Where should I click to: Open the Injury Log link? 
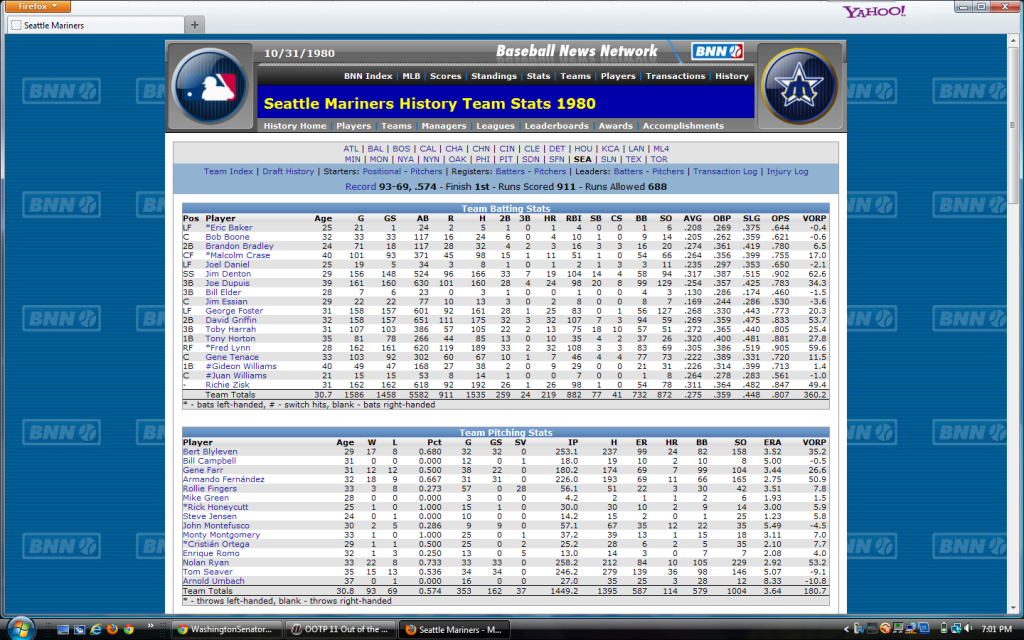787,172
